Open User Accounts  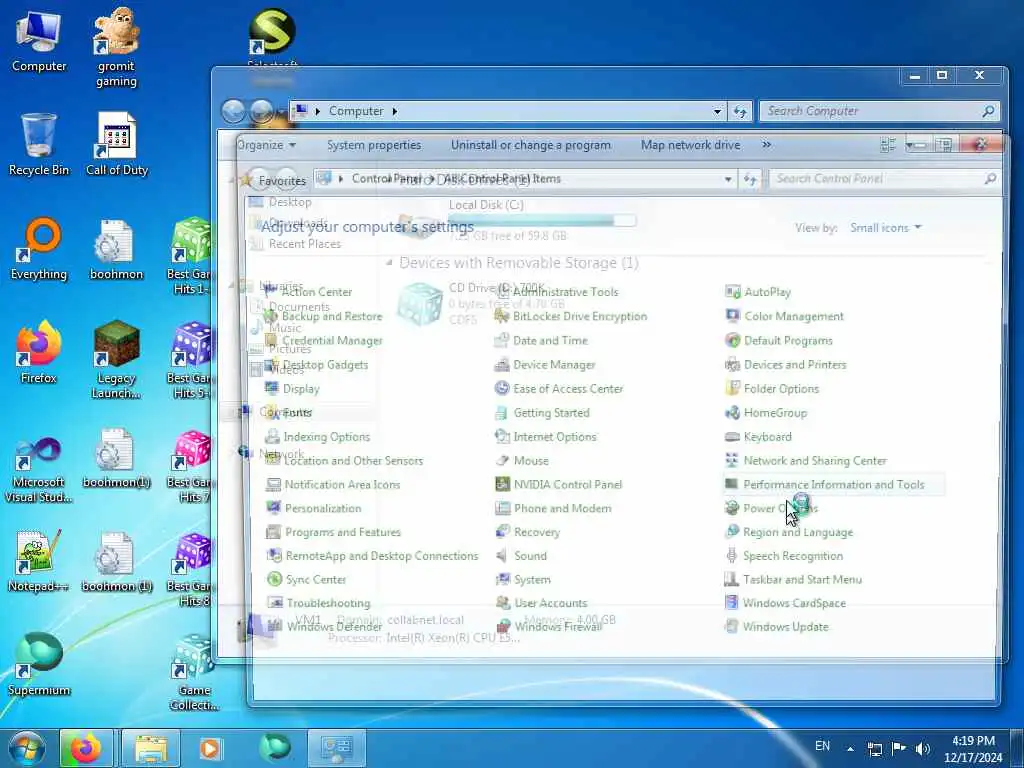(x=541, y=603)
